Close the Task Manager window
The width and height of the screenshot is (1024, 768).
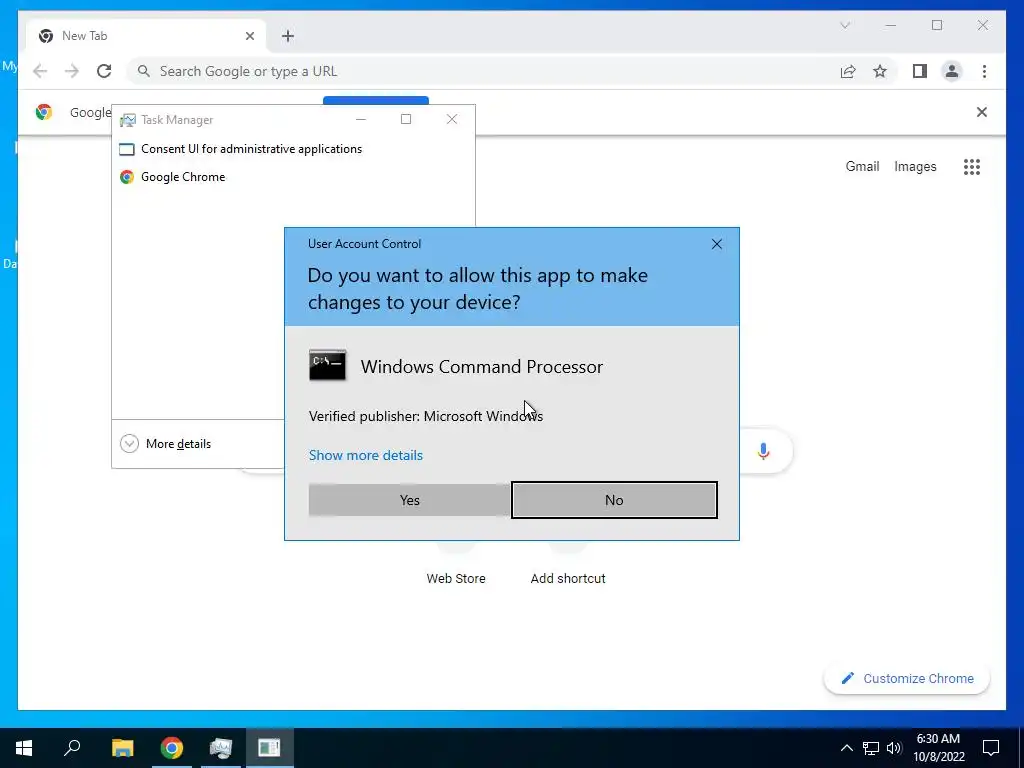click(451, 120)
